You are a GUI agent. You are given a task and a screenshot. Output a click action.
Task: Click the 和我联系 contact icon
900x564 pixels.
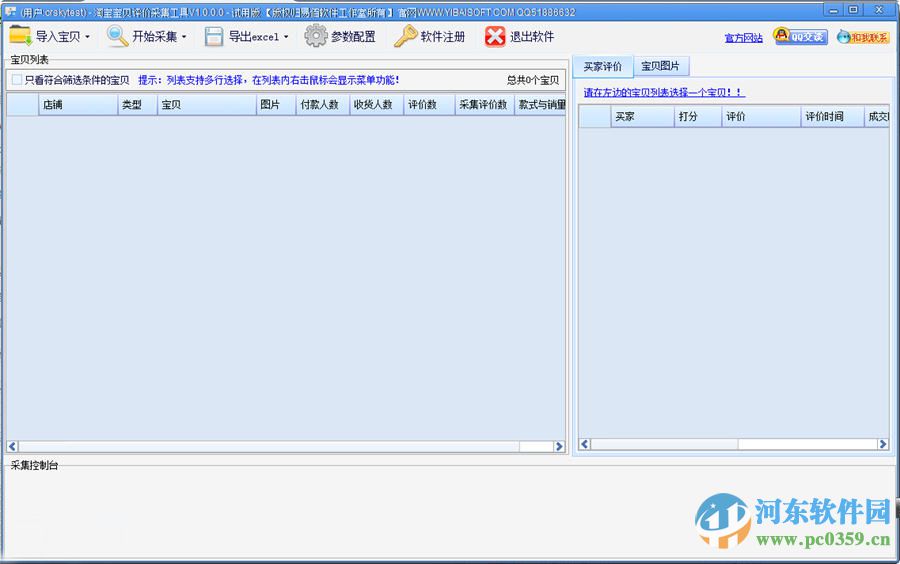pos(863,37)
